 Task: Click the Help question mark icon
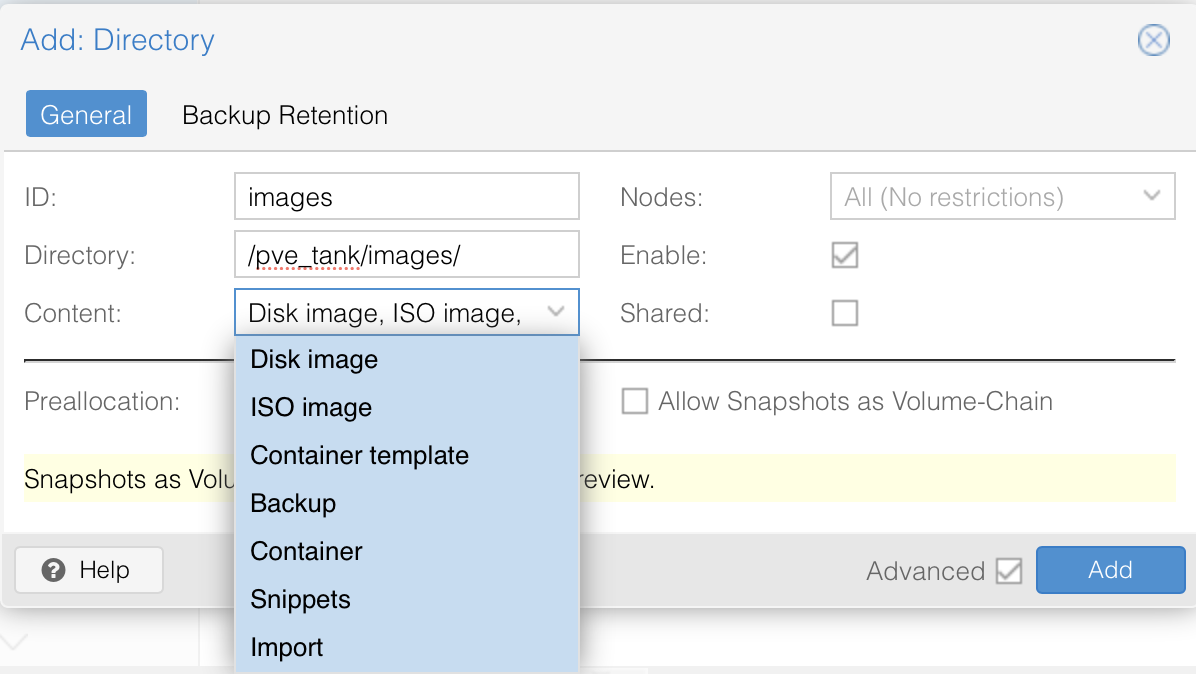tap(53, 570)
